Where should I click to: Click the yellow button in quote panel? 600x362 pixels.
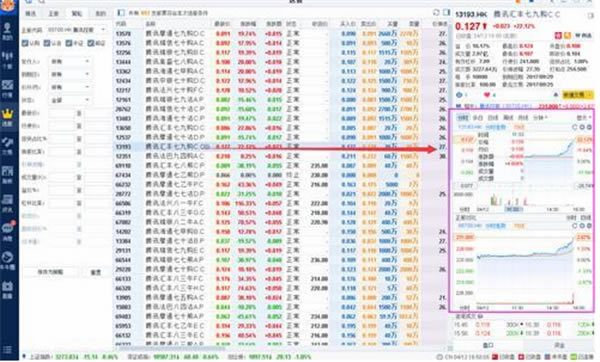point(578,95)
